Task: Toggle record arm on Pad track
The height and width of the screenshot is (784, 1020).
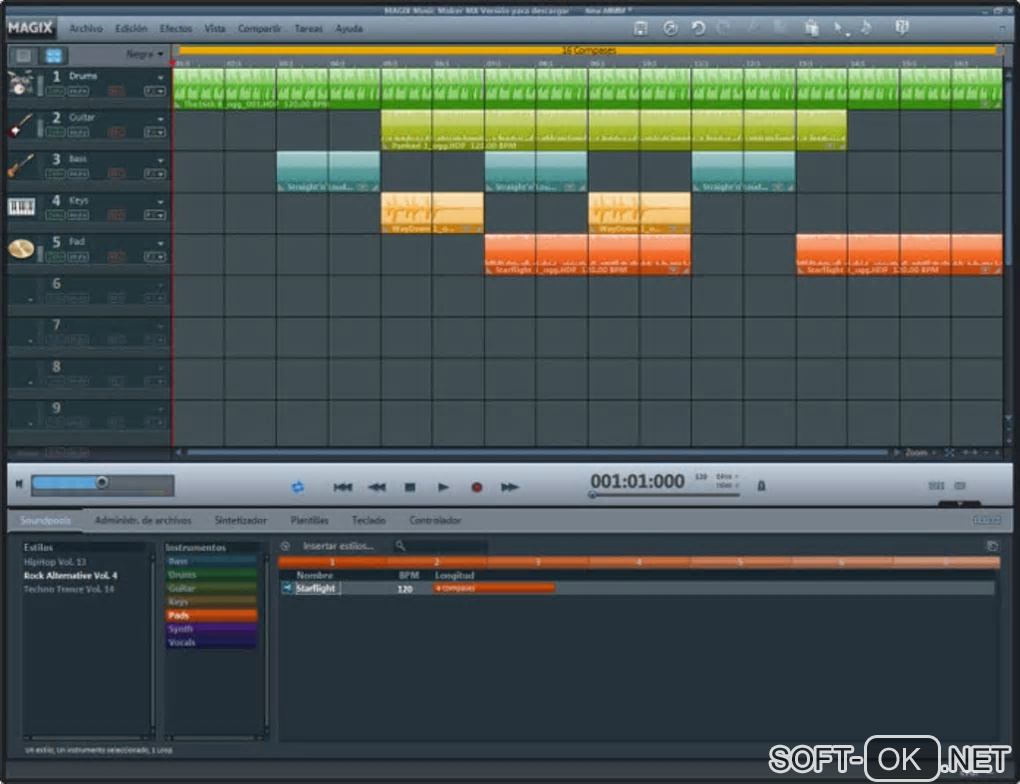Action: click(x=116, y=256)
